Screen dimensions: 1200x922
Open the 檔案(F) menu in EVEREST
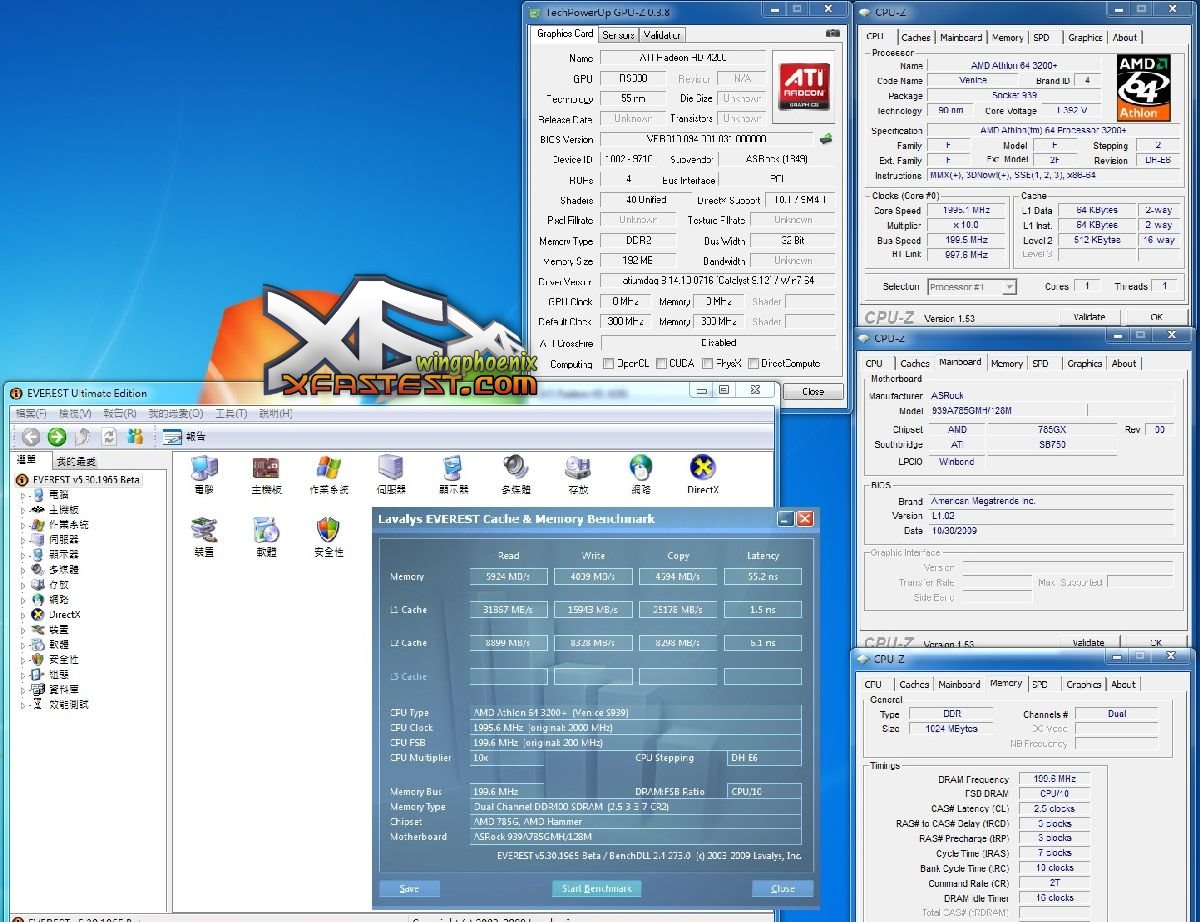pos(31,414)
